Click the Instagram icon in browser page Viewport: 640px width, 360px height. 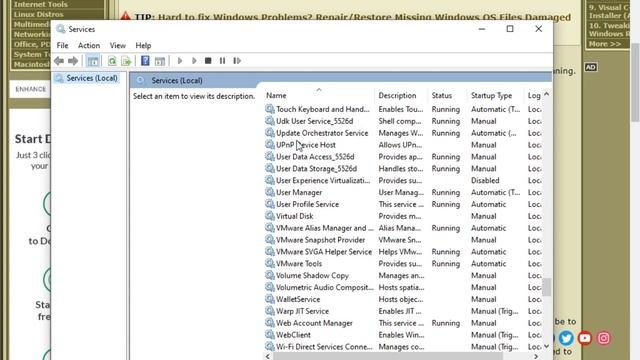pyautogui.click(x=604, y=338)
